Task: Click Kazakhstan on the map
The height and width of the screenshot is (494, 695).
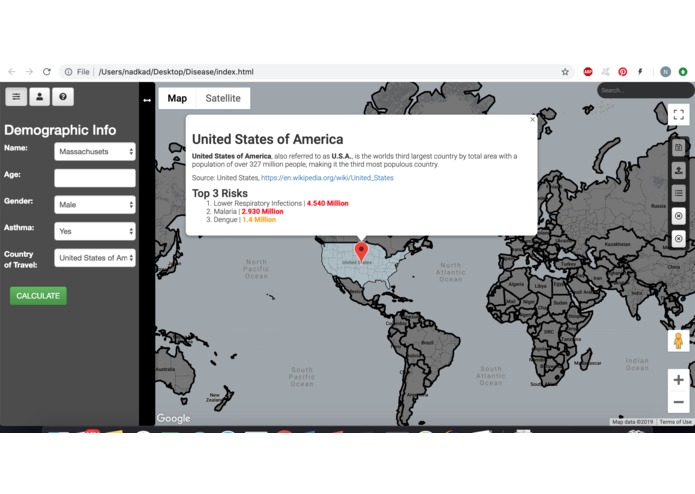Action: (x=617, y=244)
